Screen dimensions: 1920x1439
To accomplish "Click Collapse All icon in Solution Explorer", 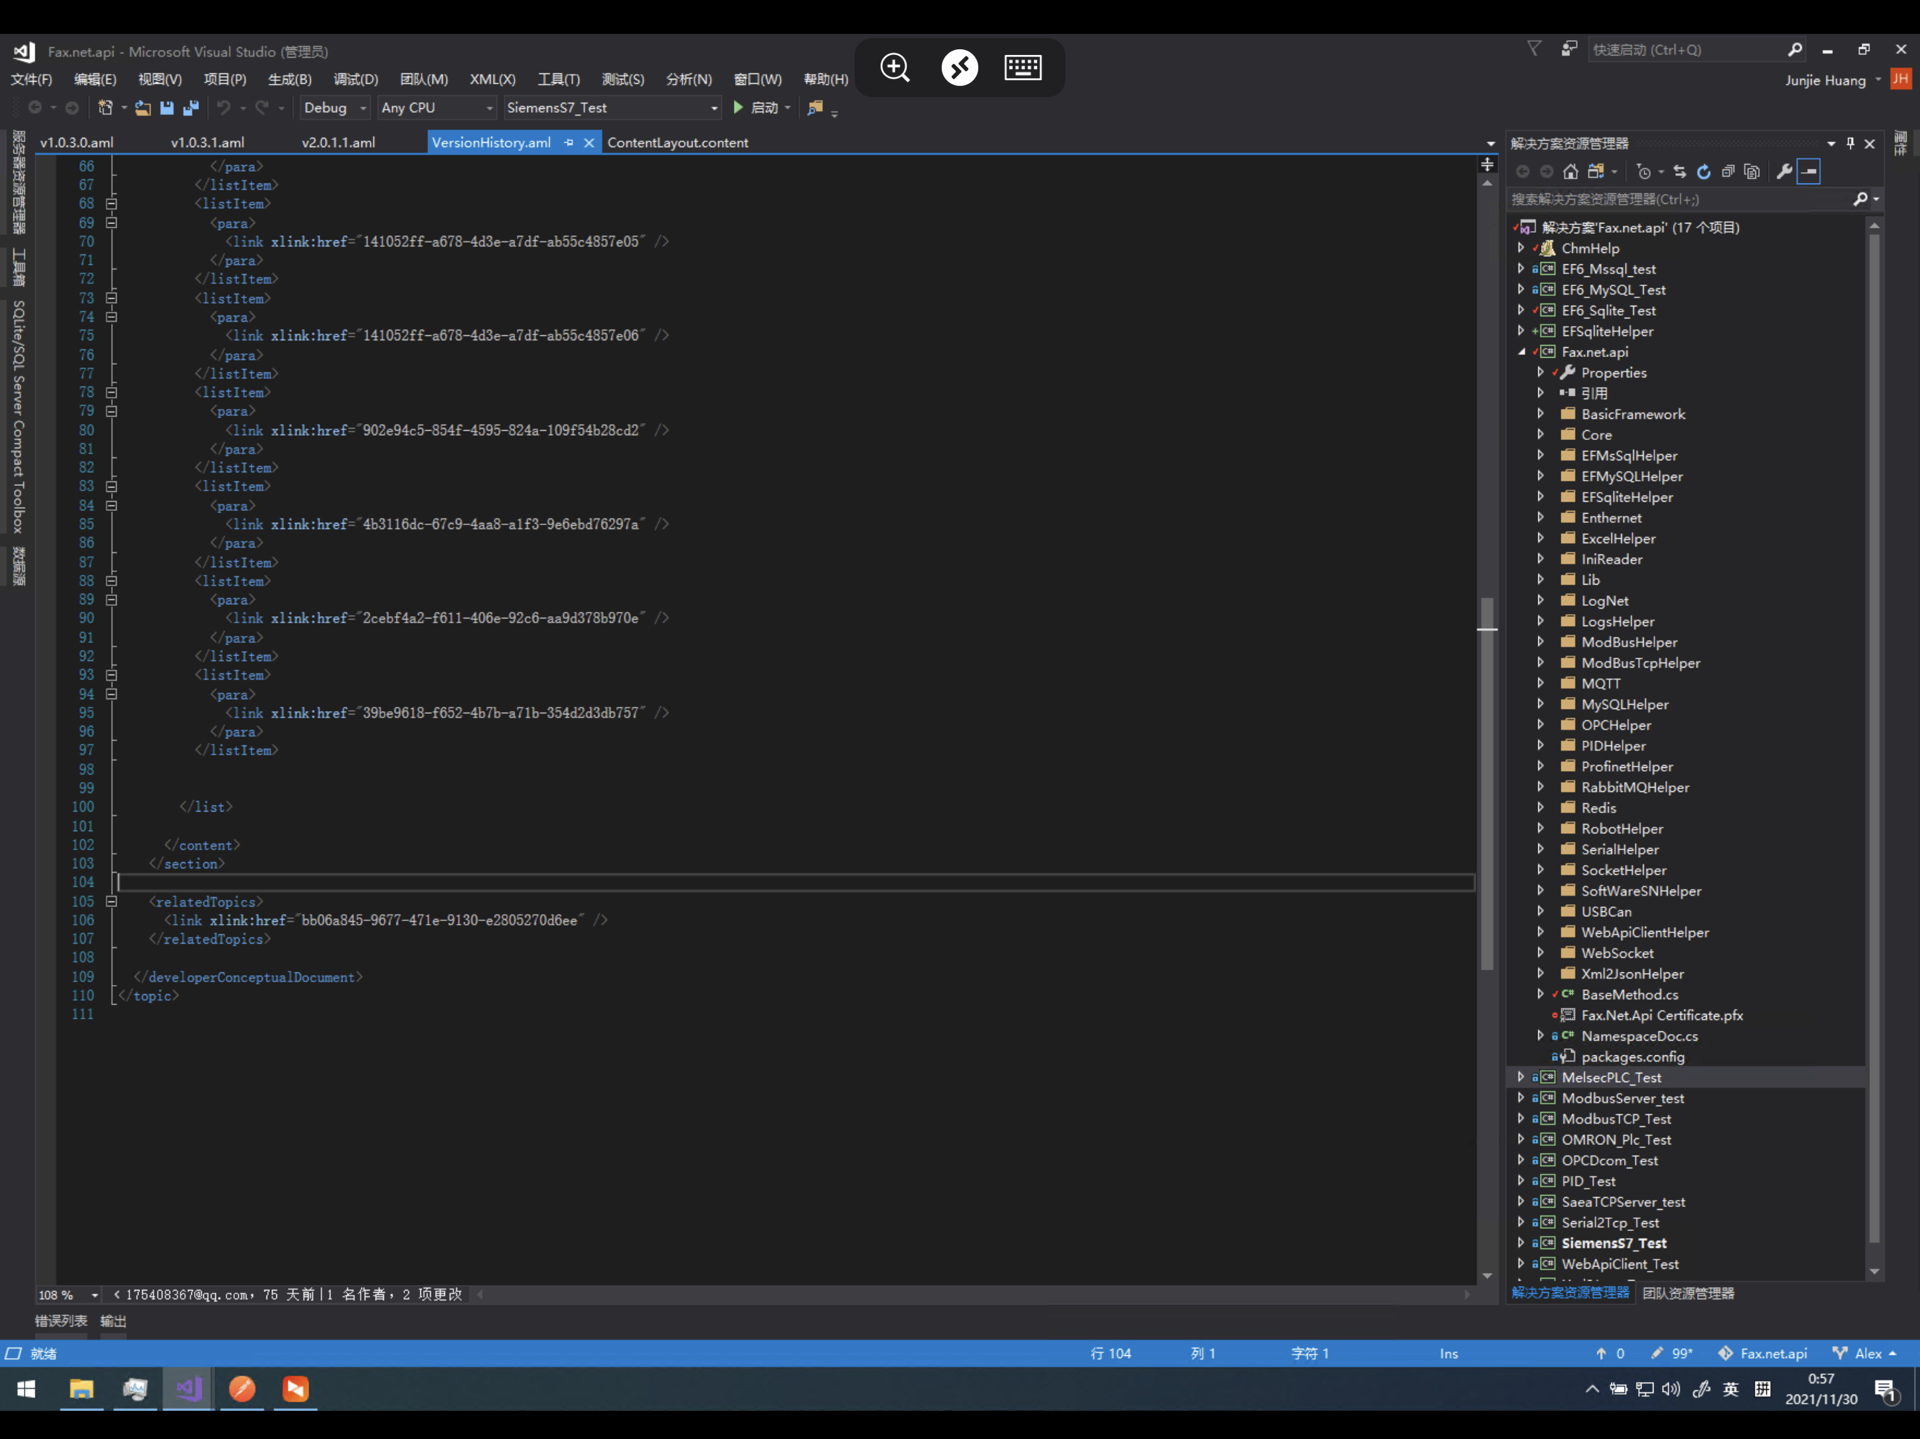I will [1727, 172].
